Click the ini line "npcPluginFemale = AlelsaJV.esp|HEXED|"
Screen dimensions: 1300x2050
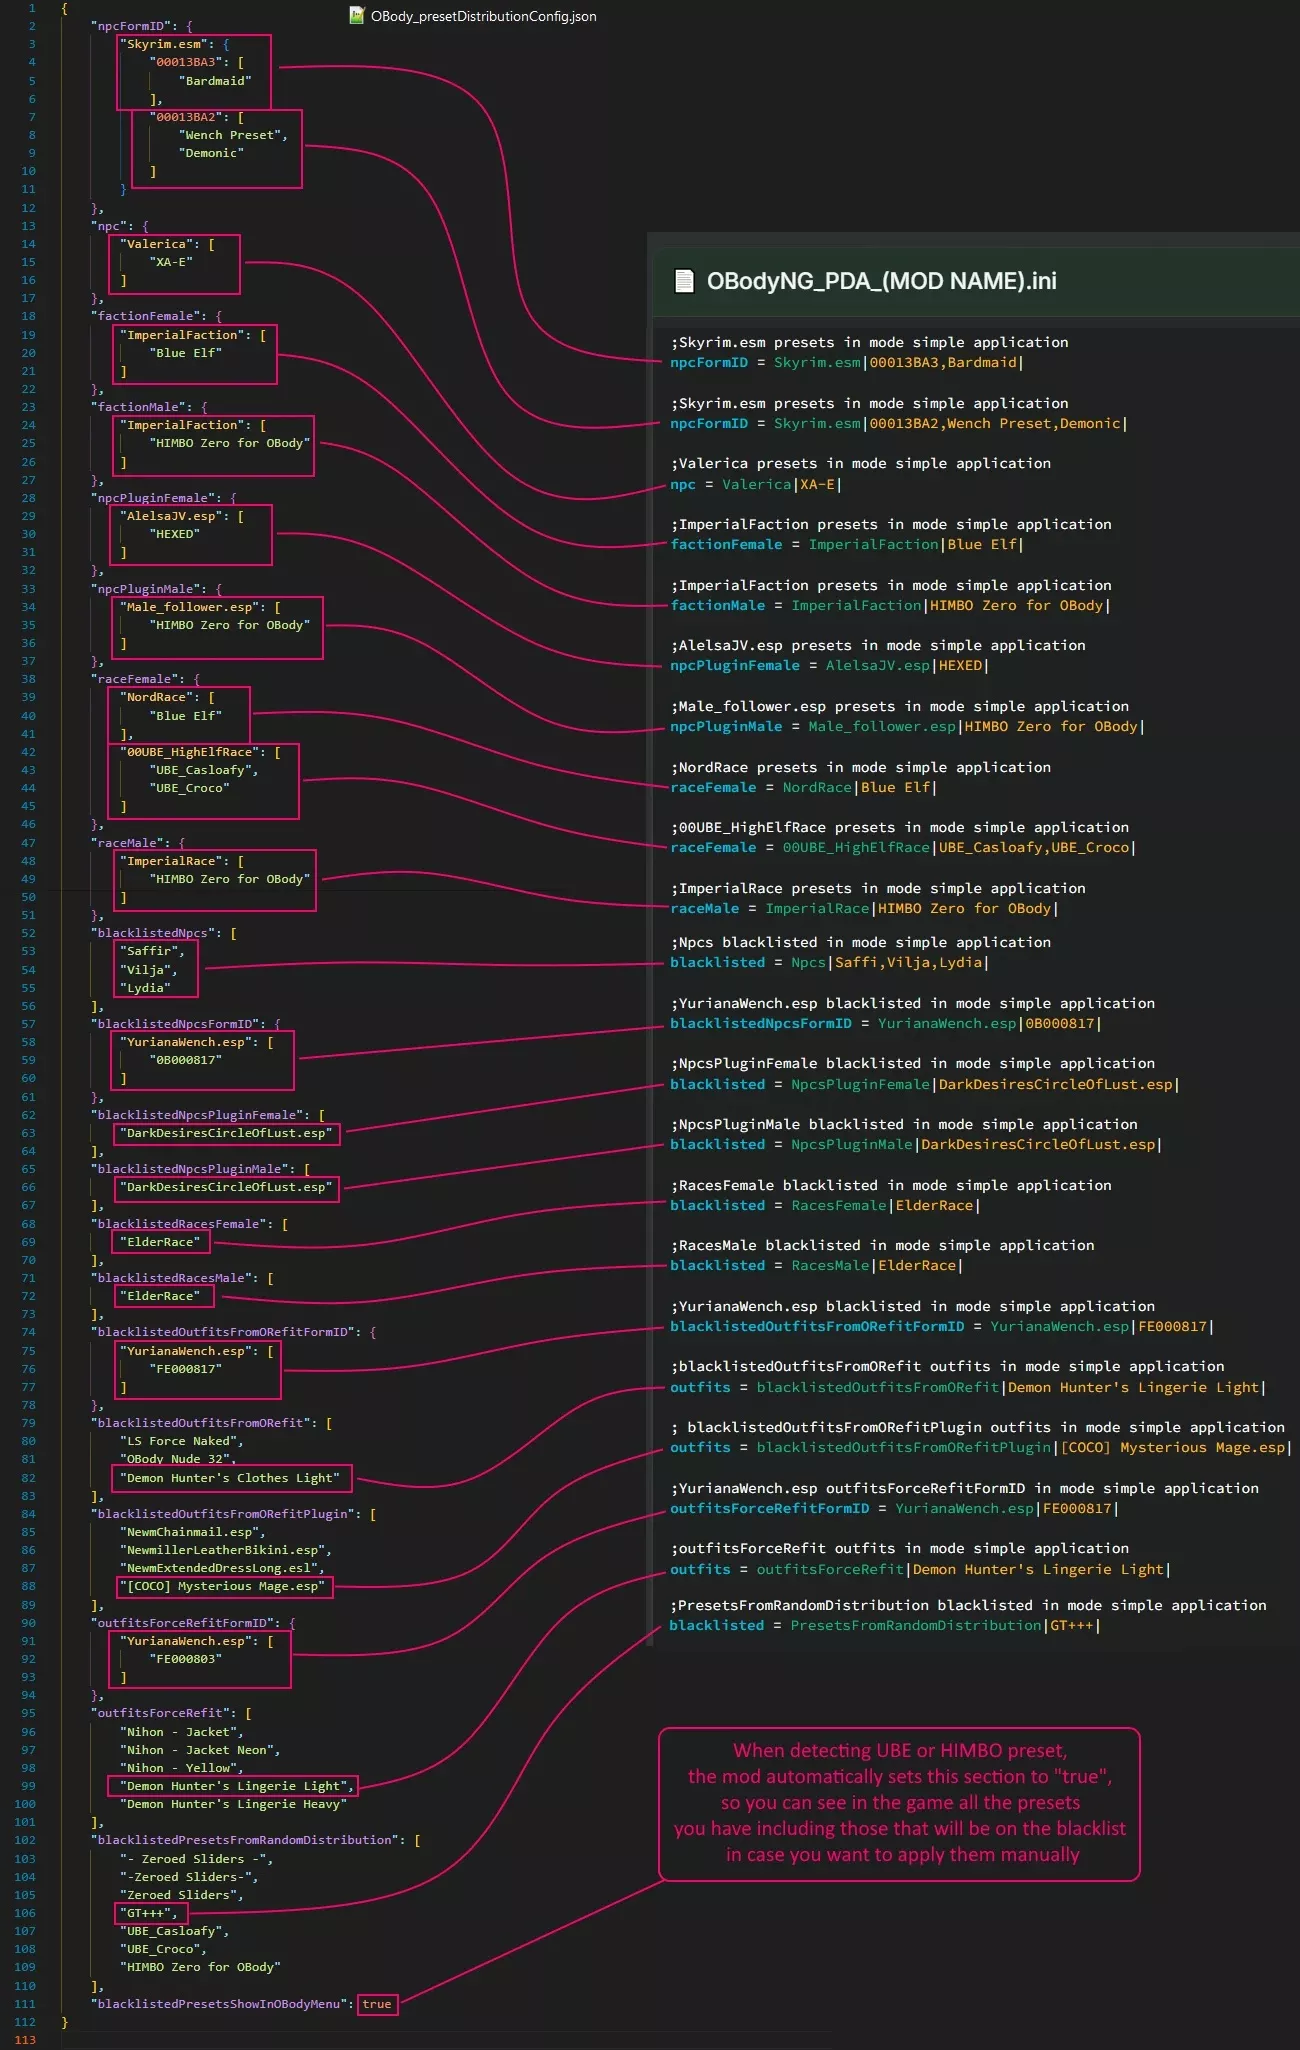tap(830, 665)
